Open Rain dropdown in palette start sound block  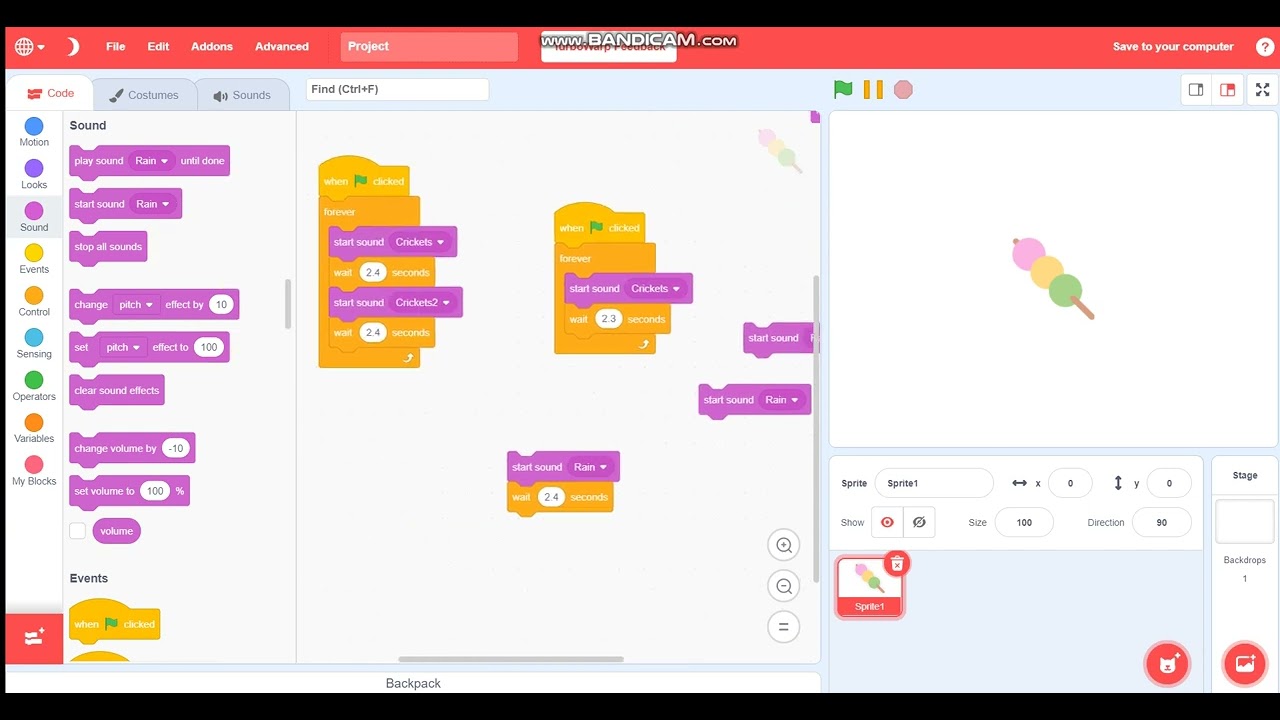pos(153,204)
